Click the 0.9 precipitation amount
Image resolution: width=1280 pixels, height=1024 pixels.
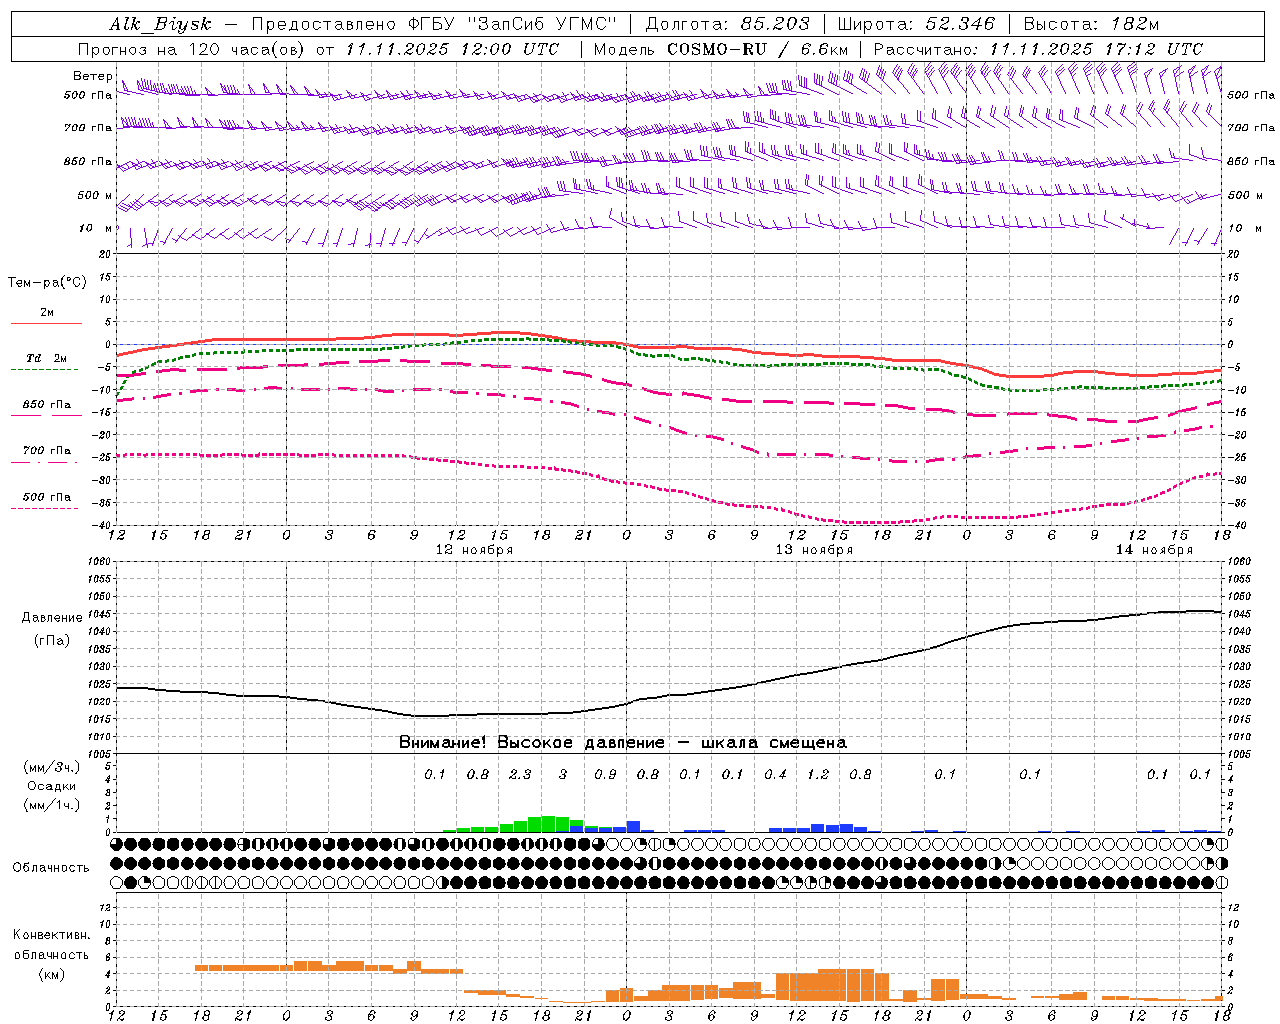[x=605, y=775]
